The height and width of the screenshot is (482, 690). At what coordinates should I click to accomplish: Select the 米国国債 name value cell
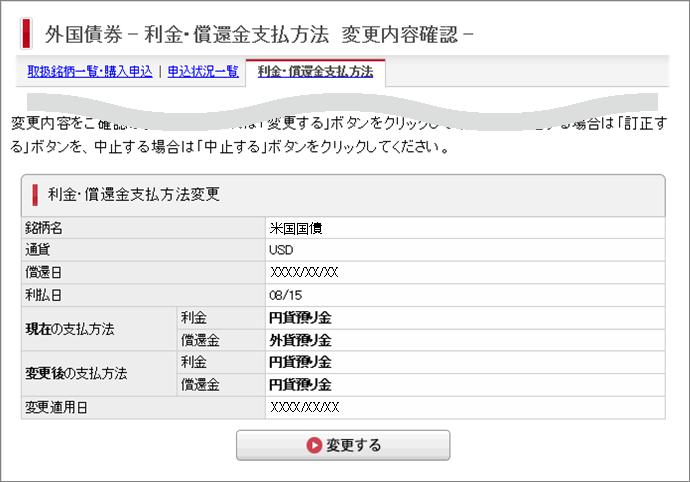click(296, 228)
